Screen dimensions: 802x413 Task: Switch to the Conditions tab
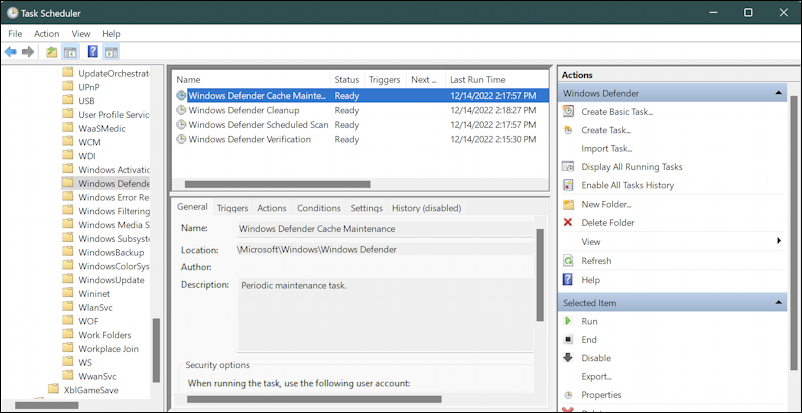click(x=319, y=208)
